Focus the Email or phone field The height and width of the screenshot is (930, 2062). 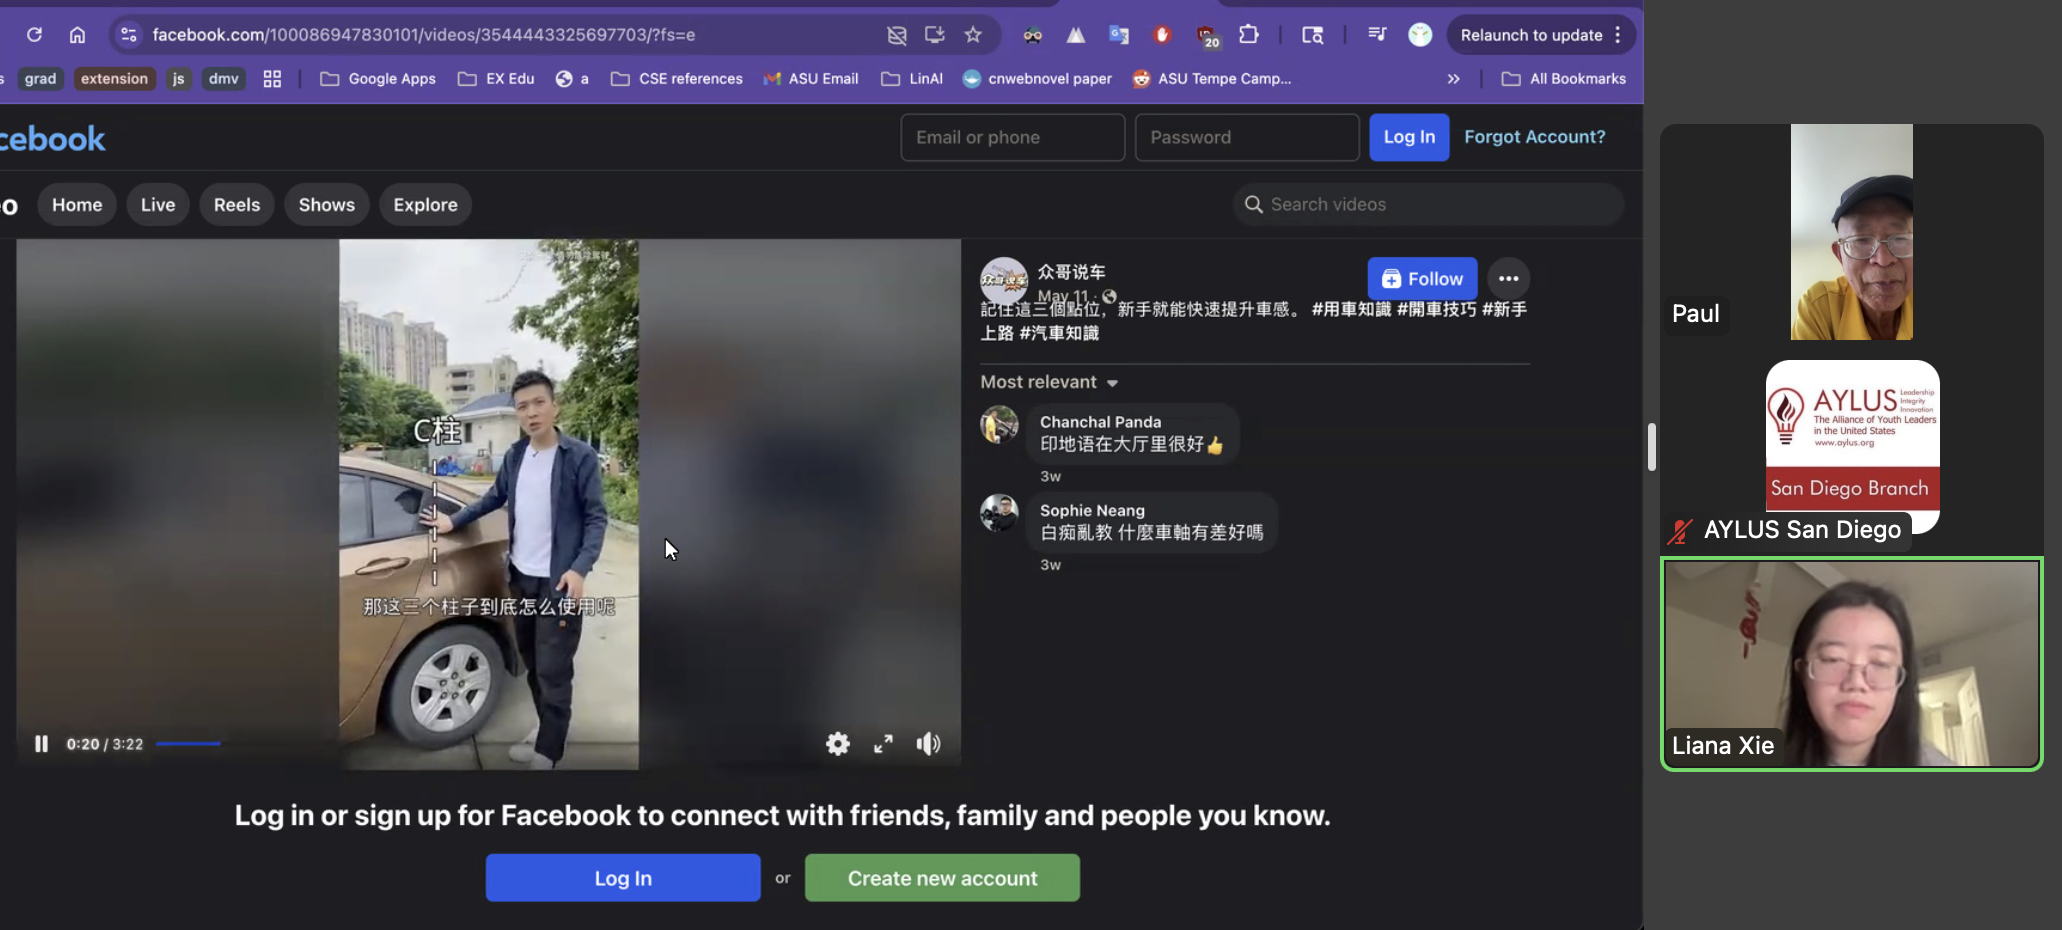1012,137
